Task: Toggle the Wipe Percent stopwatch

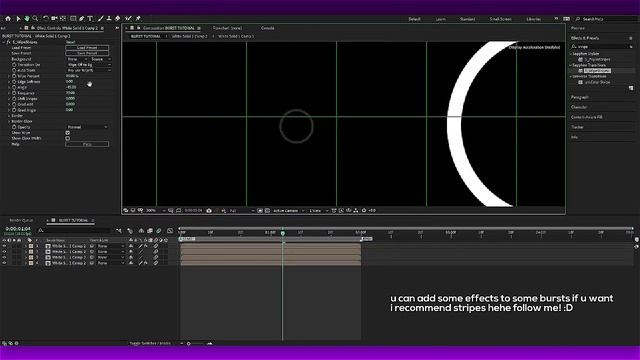Action: pyautogui.click(x=14, y=76)
